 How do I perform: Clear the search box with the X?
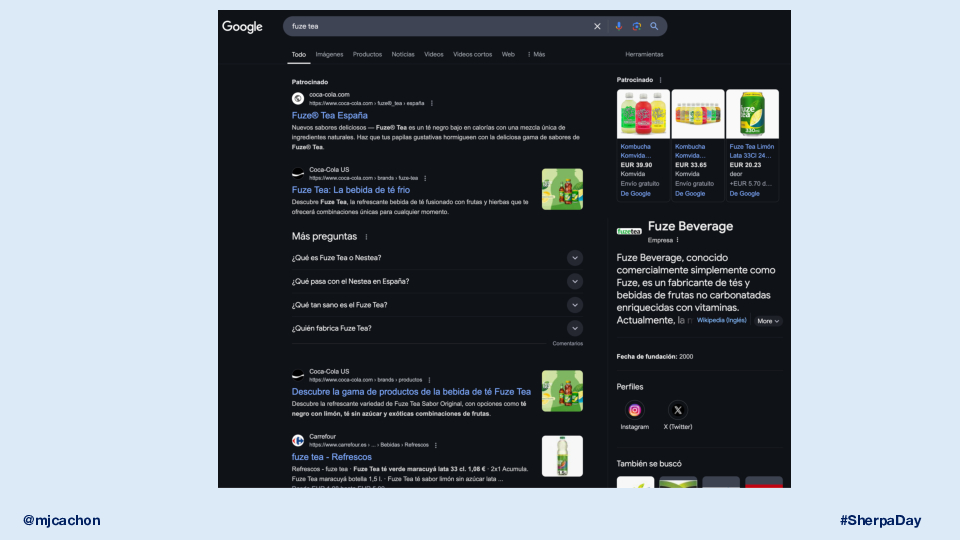(x=597, y=26)
